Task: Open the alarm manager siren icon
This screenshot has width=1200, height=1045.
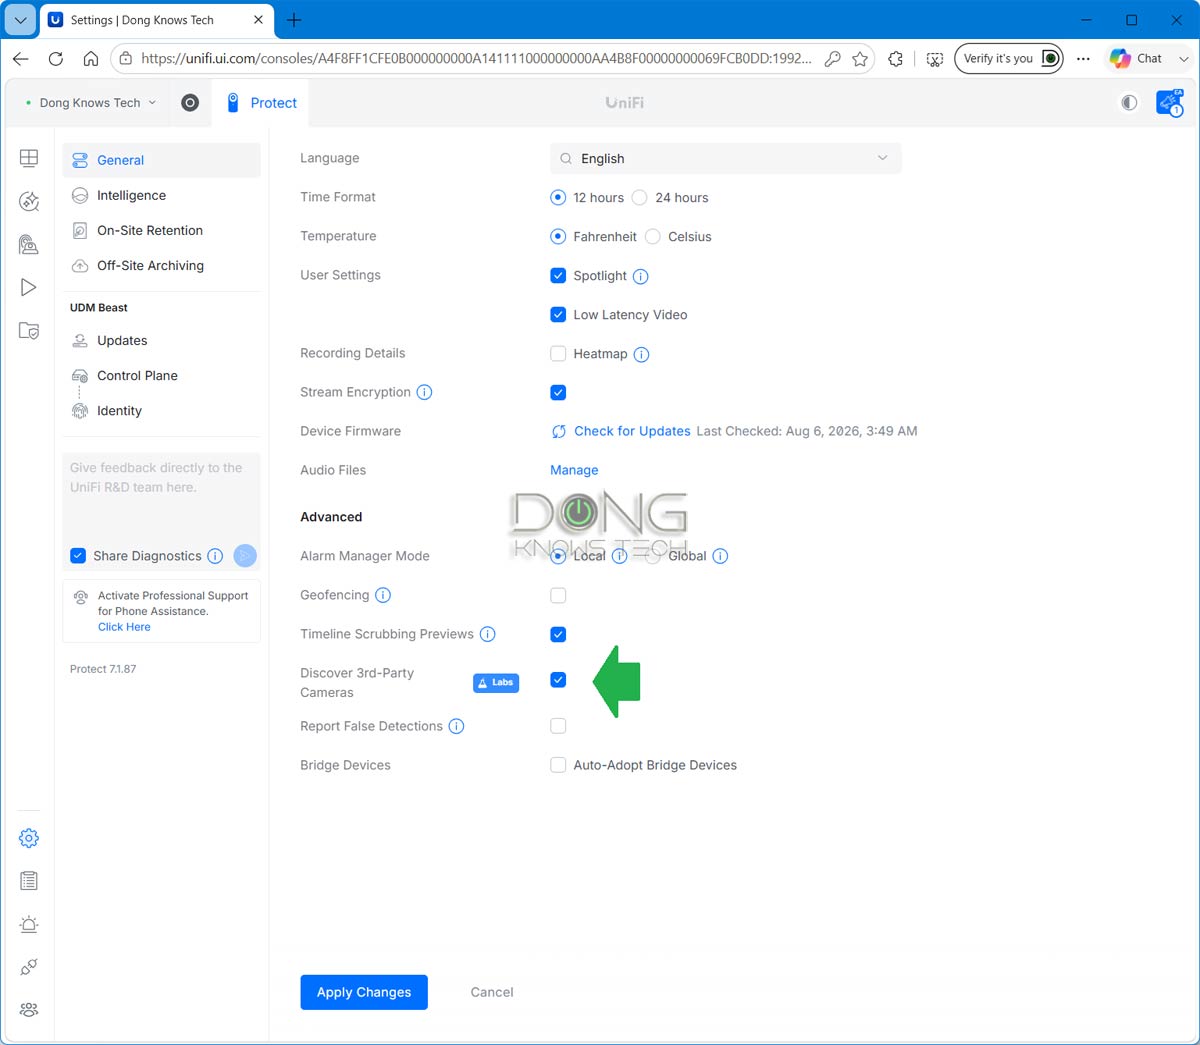Action: tap(29, 924)
